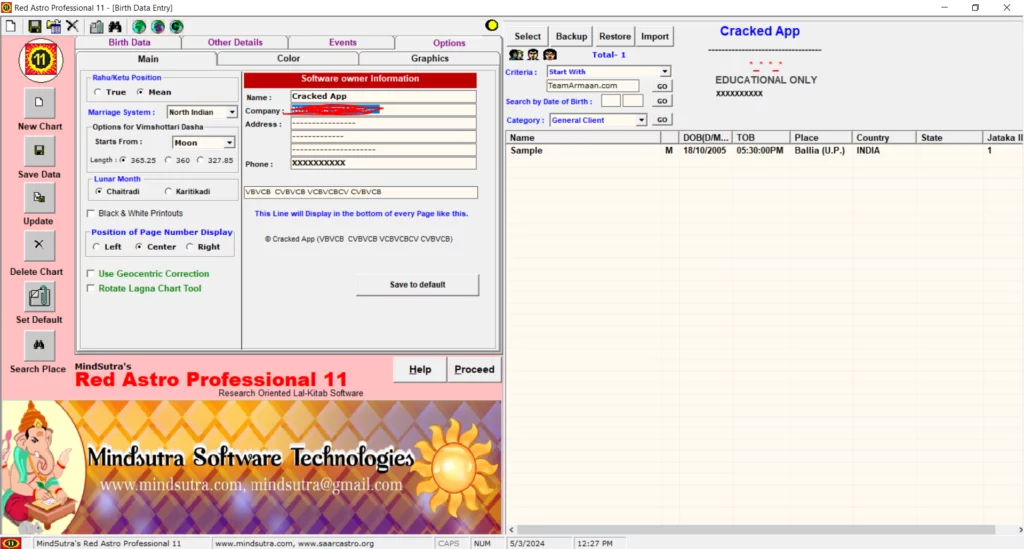
Task: Click the X delete icon in top toolbar
Action: point(72,26)
